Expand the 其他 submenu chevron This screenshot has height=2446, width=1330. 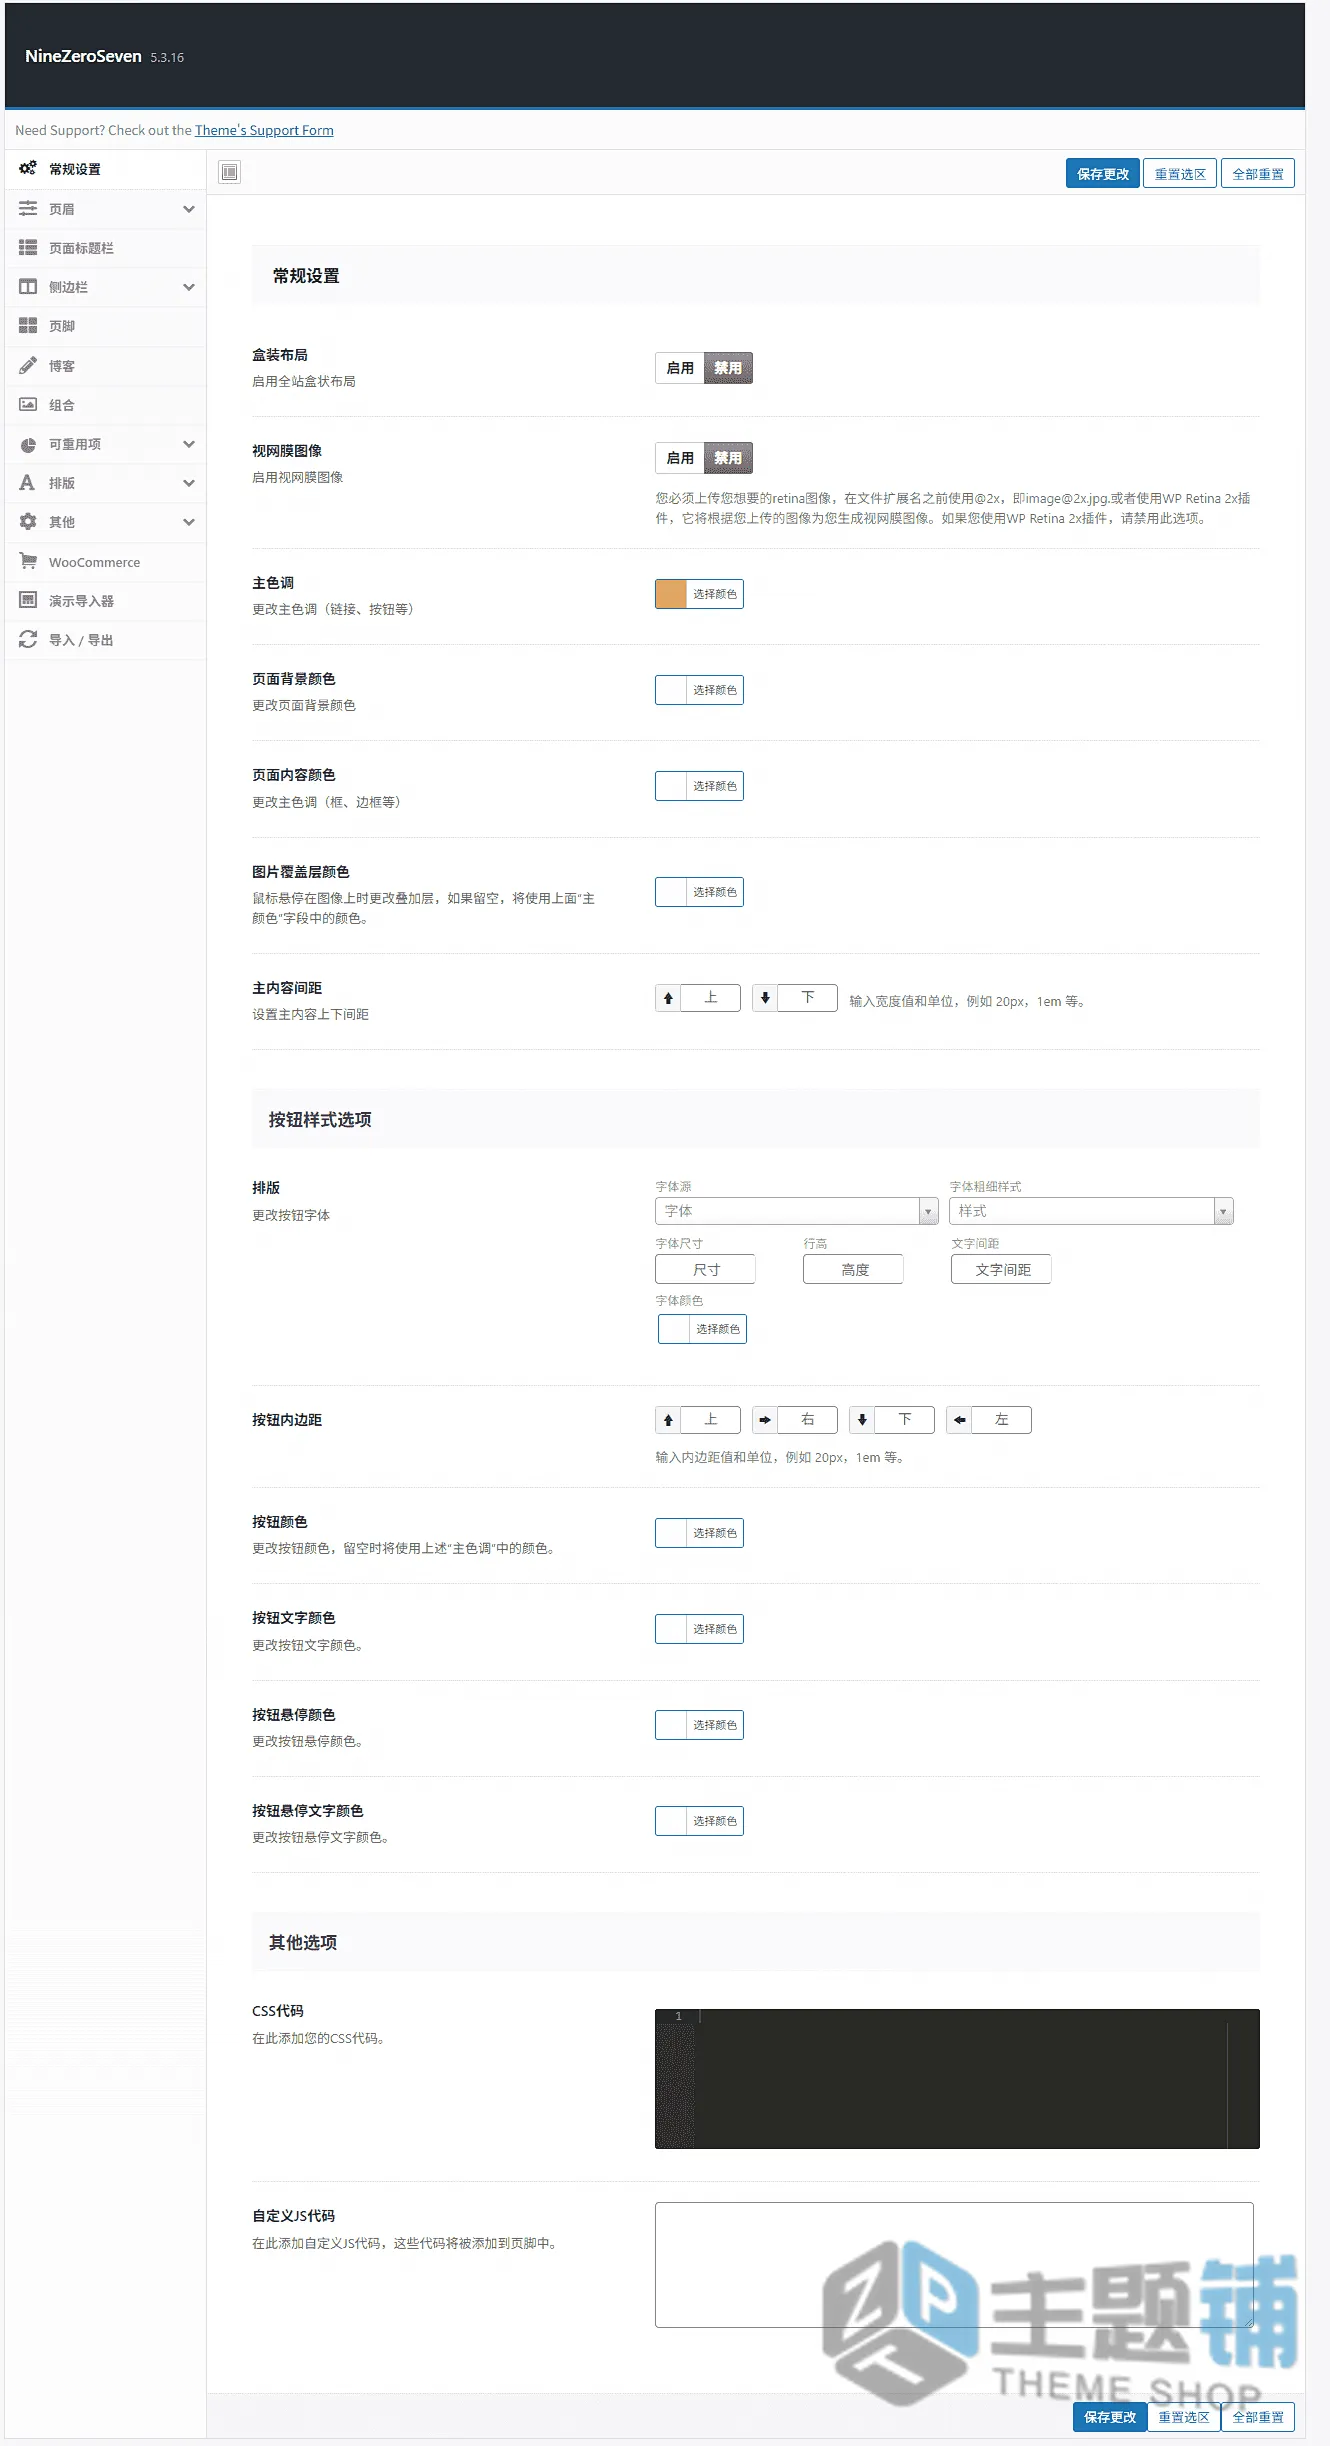pyautogui.click(x=188, y=522)
